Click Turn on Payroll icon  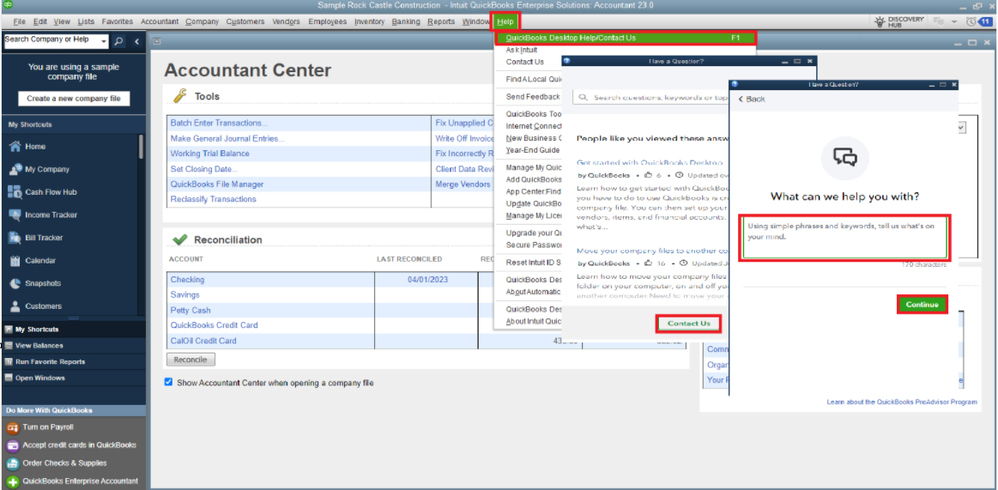pyautogui.click(x=12, y=427)
